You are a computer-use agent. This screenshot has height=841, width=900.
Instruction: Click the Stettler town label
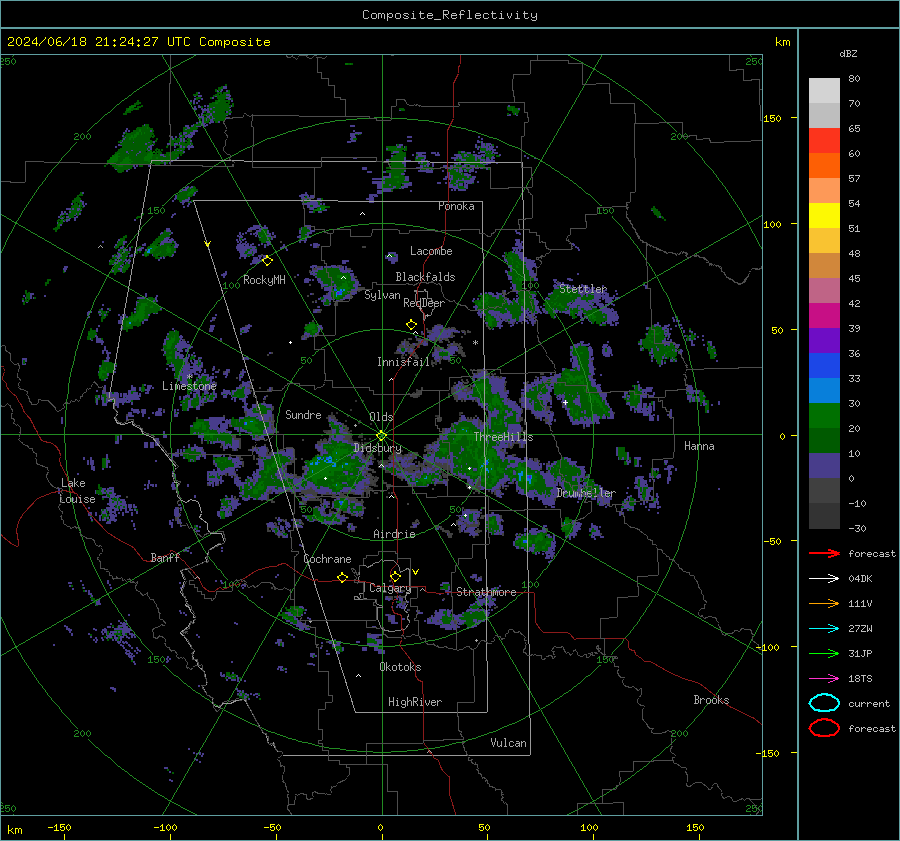[583, 289]
